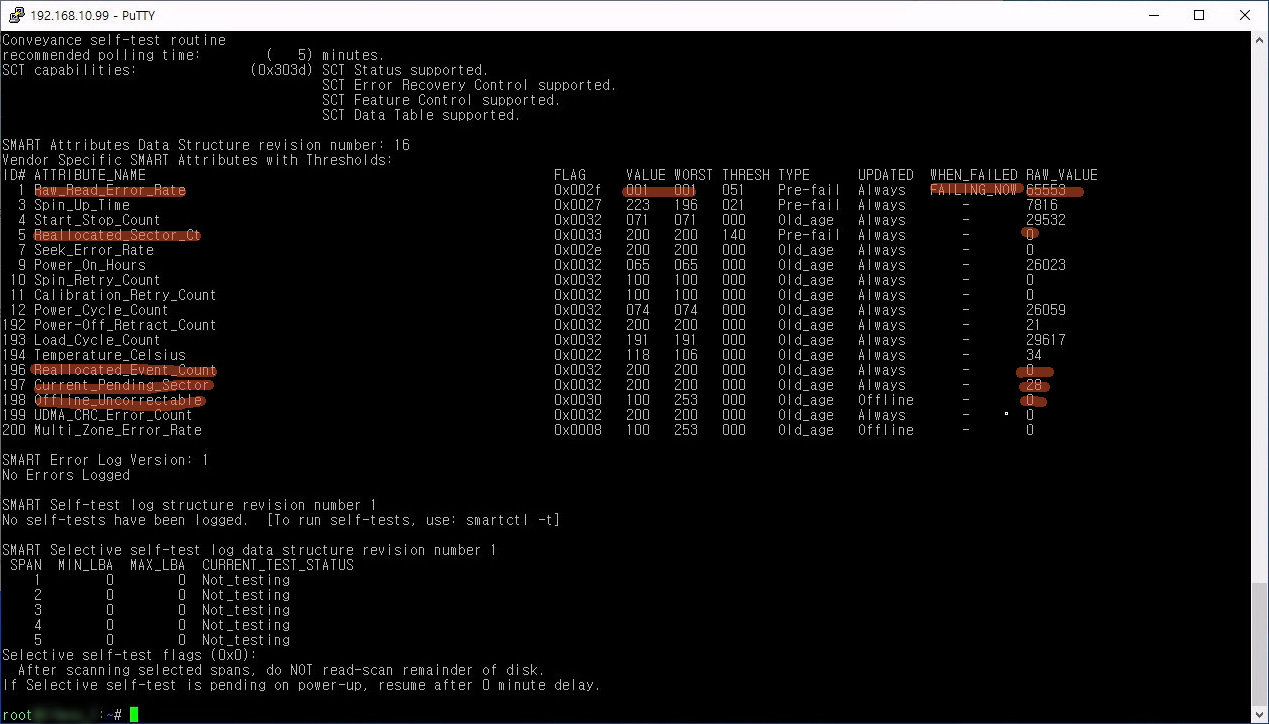
Task: Click the Offline_Uncorrectable attribute name
Action: click(x=117, y=400)
